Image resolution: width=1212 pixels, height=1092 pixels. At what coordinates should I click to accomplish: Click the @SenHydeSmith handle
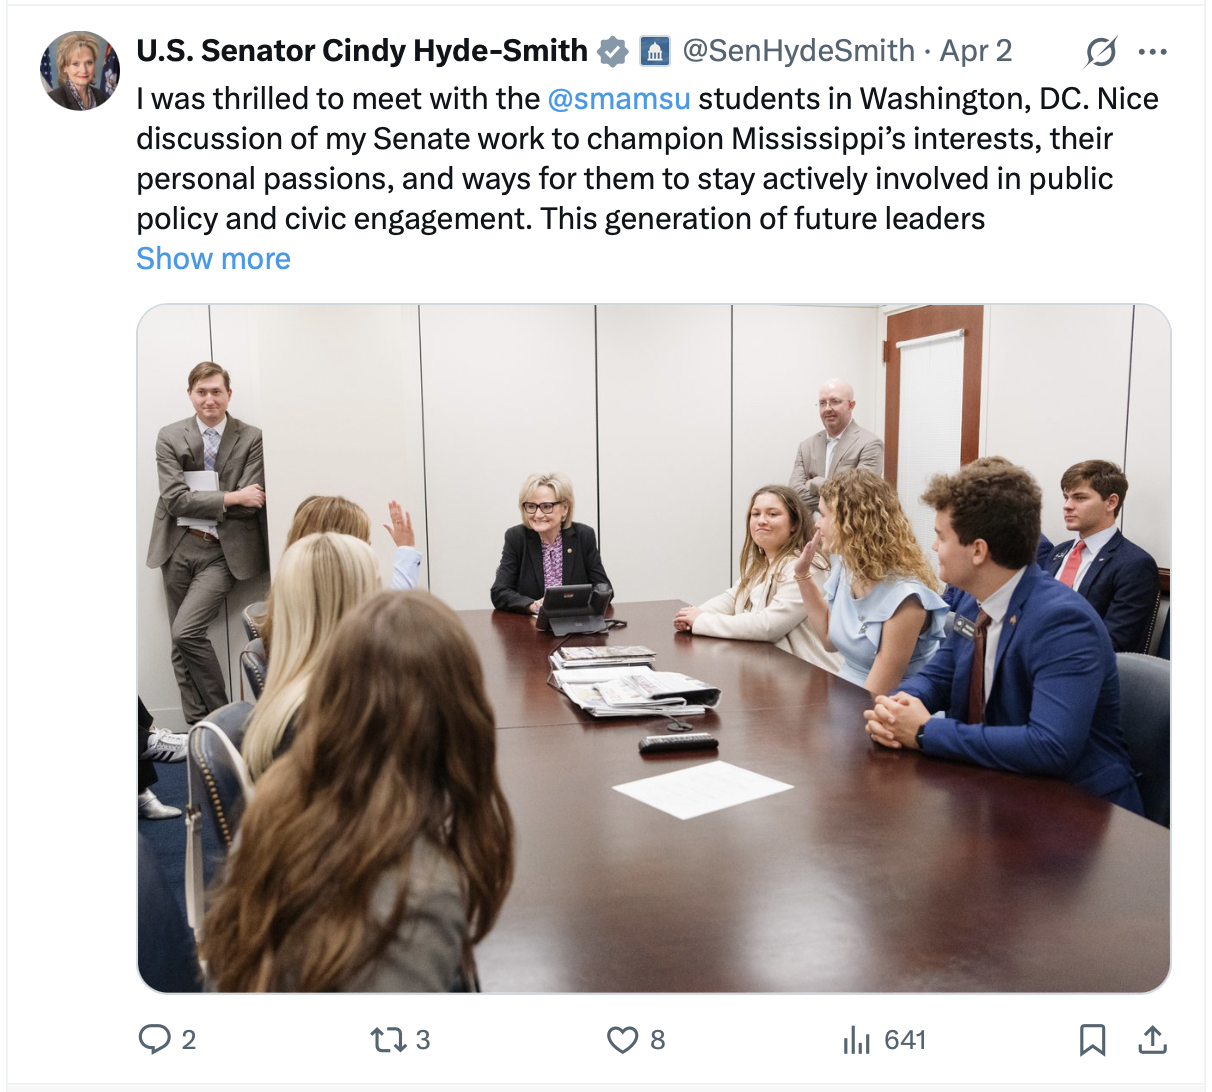pyautogui.click(x=798, y=51)
